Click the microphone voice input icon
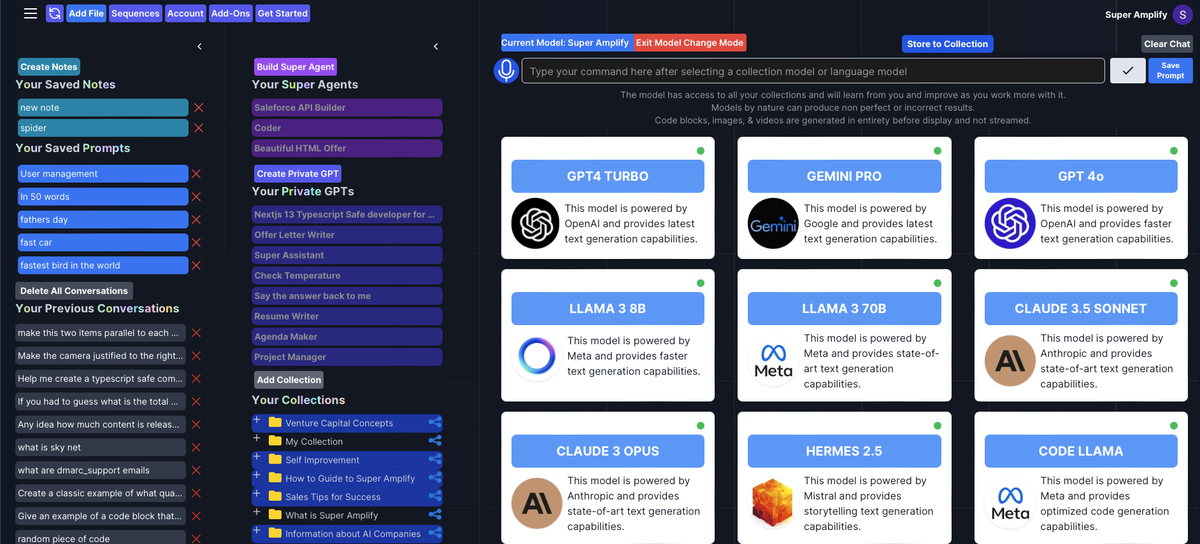 [506, 71]
